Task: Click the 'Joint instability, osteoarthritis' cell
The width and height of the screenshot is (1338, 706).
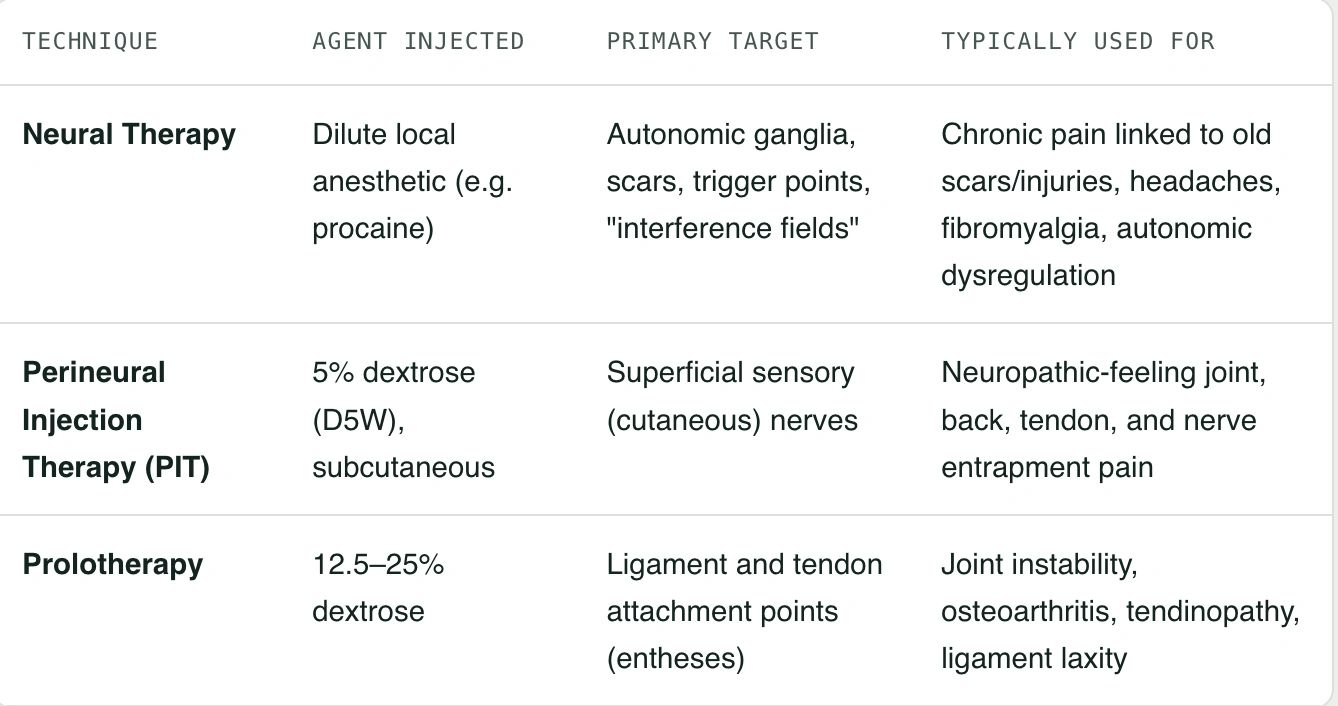Action: click(x=1120, y=611)
